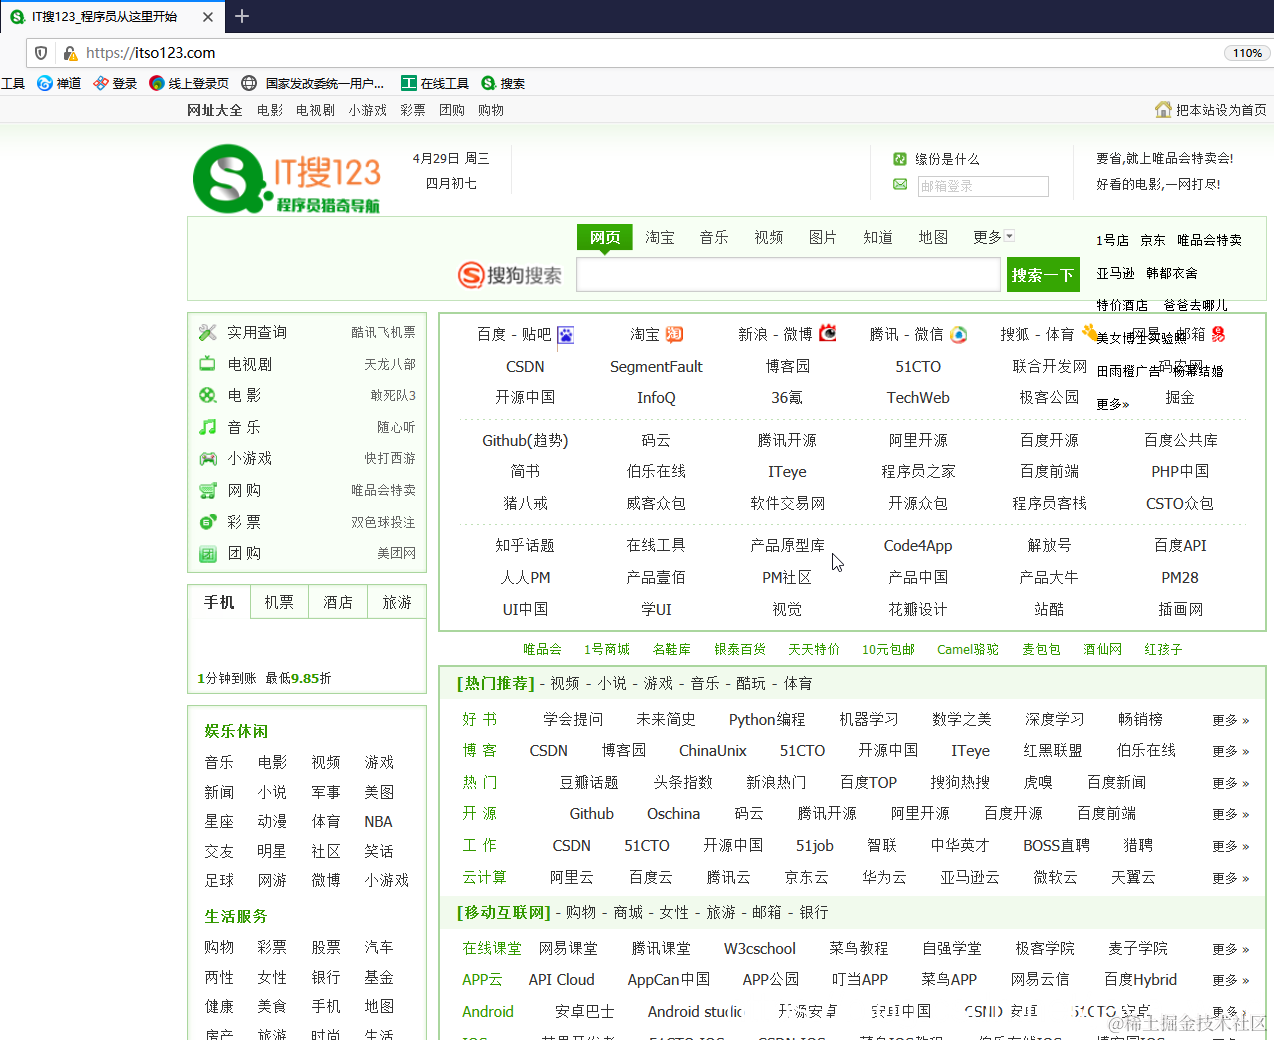Open the CSDN link in top grid

(x=525, y=367)
